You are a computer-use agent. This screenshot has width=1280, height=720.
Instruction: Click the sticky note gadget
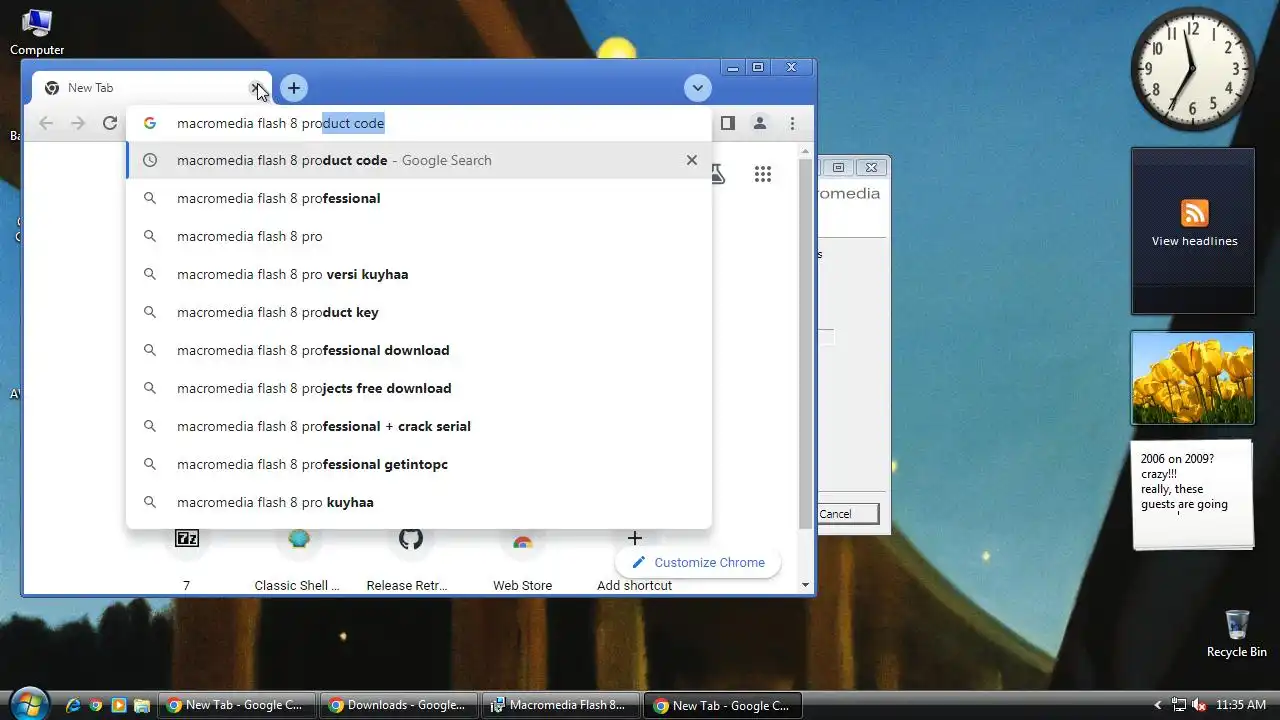(1192, 494)
